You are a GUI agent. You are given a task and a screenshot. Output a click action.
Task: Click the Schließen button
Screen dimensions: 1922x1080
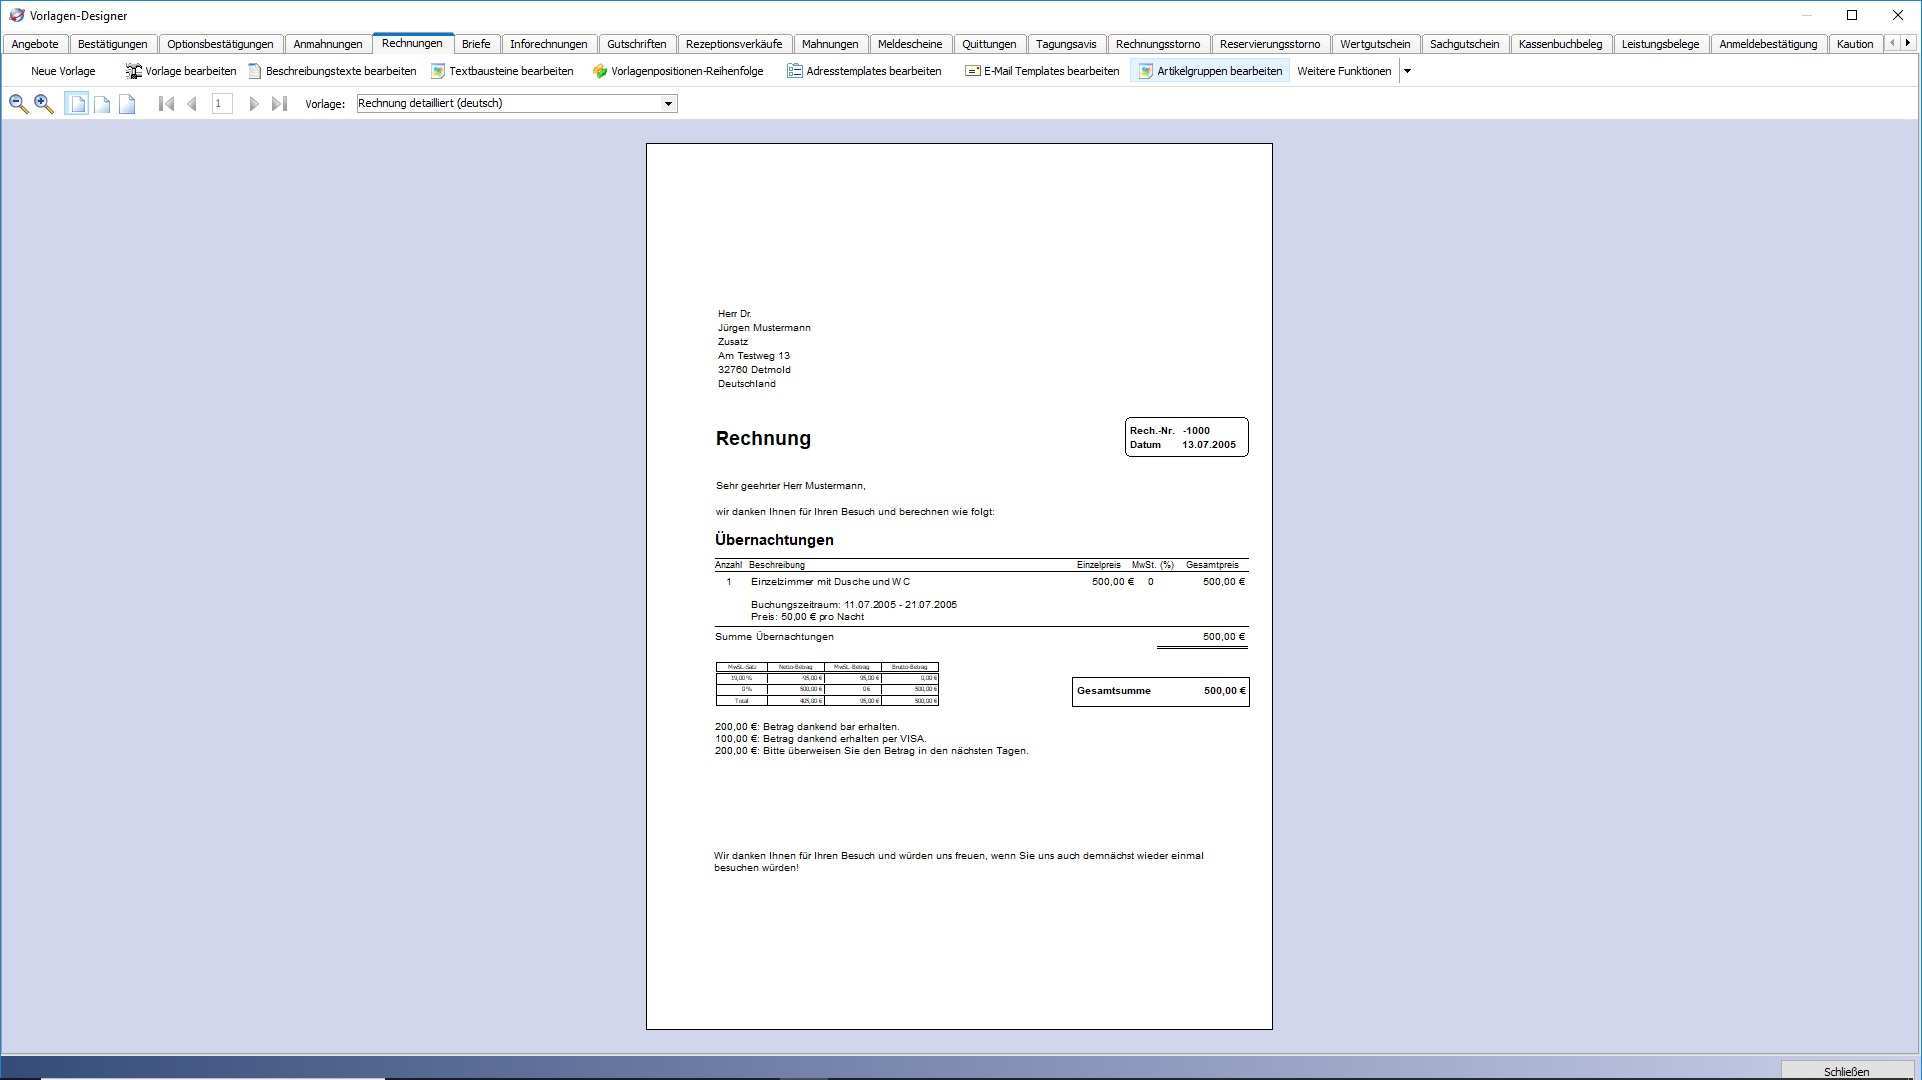(1845, 1071)
